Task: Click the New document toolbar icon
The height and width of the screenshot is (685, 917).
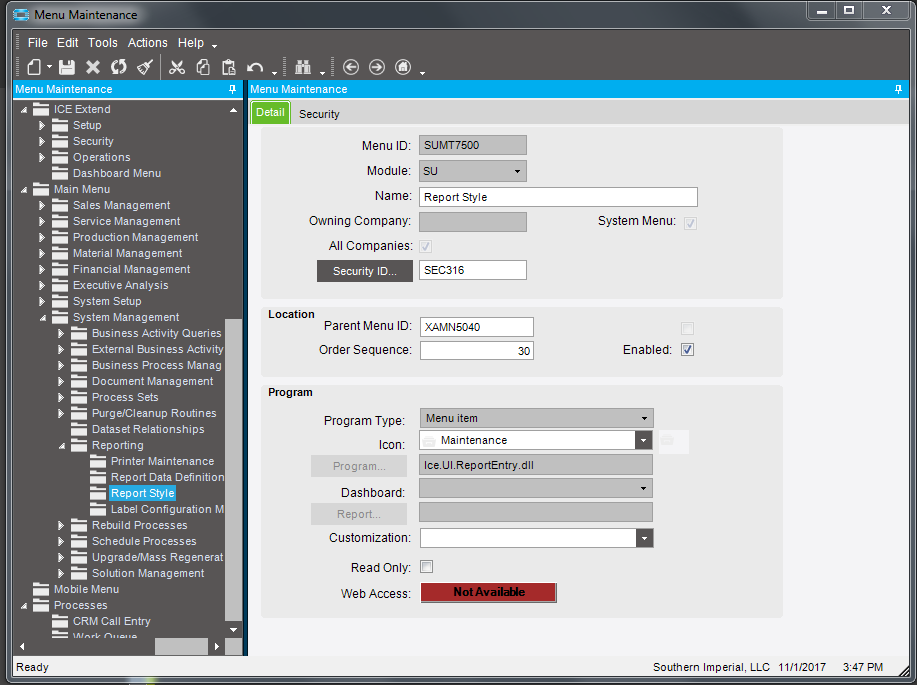Action: pos(35,67)
